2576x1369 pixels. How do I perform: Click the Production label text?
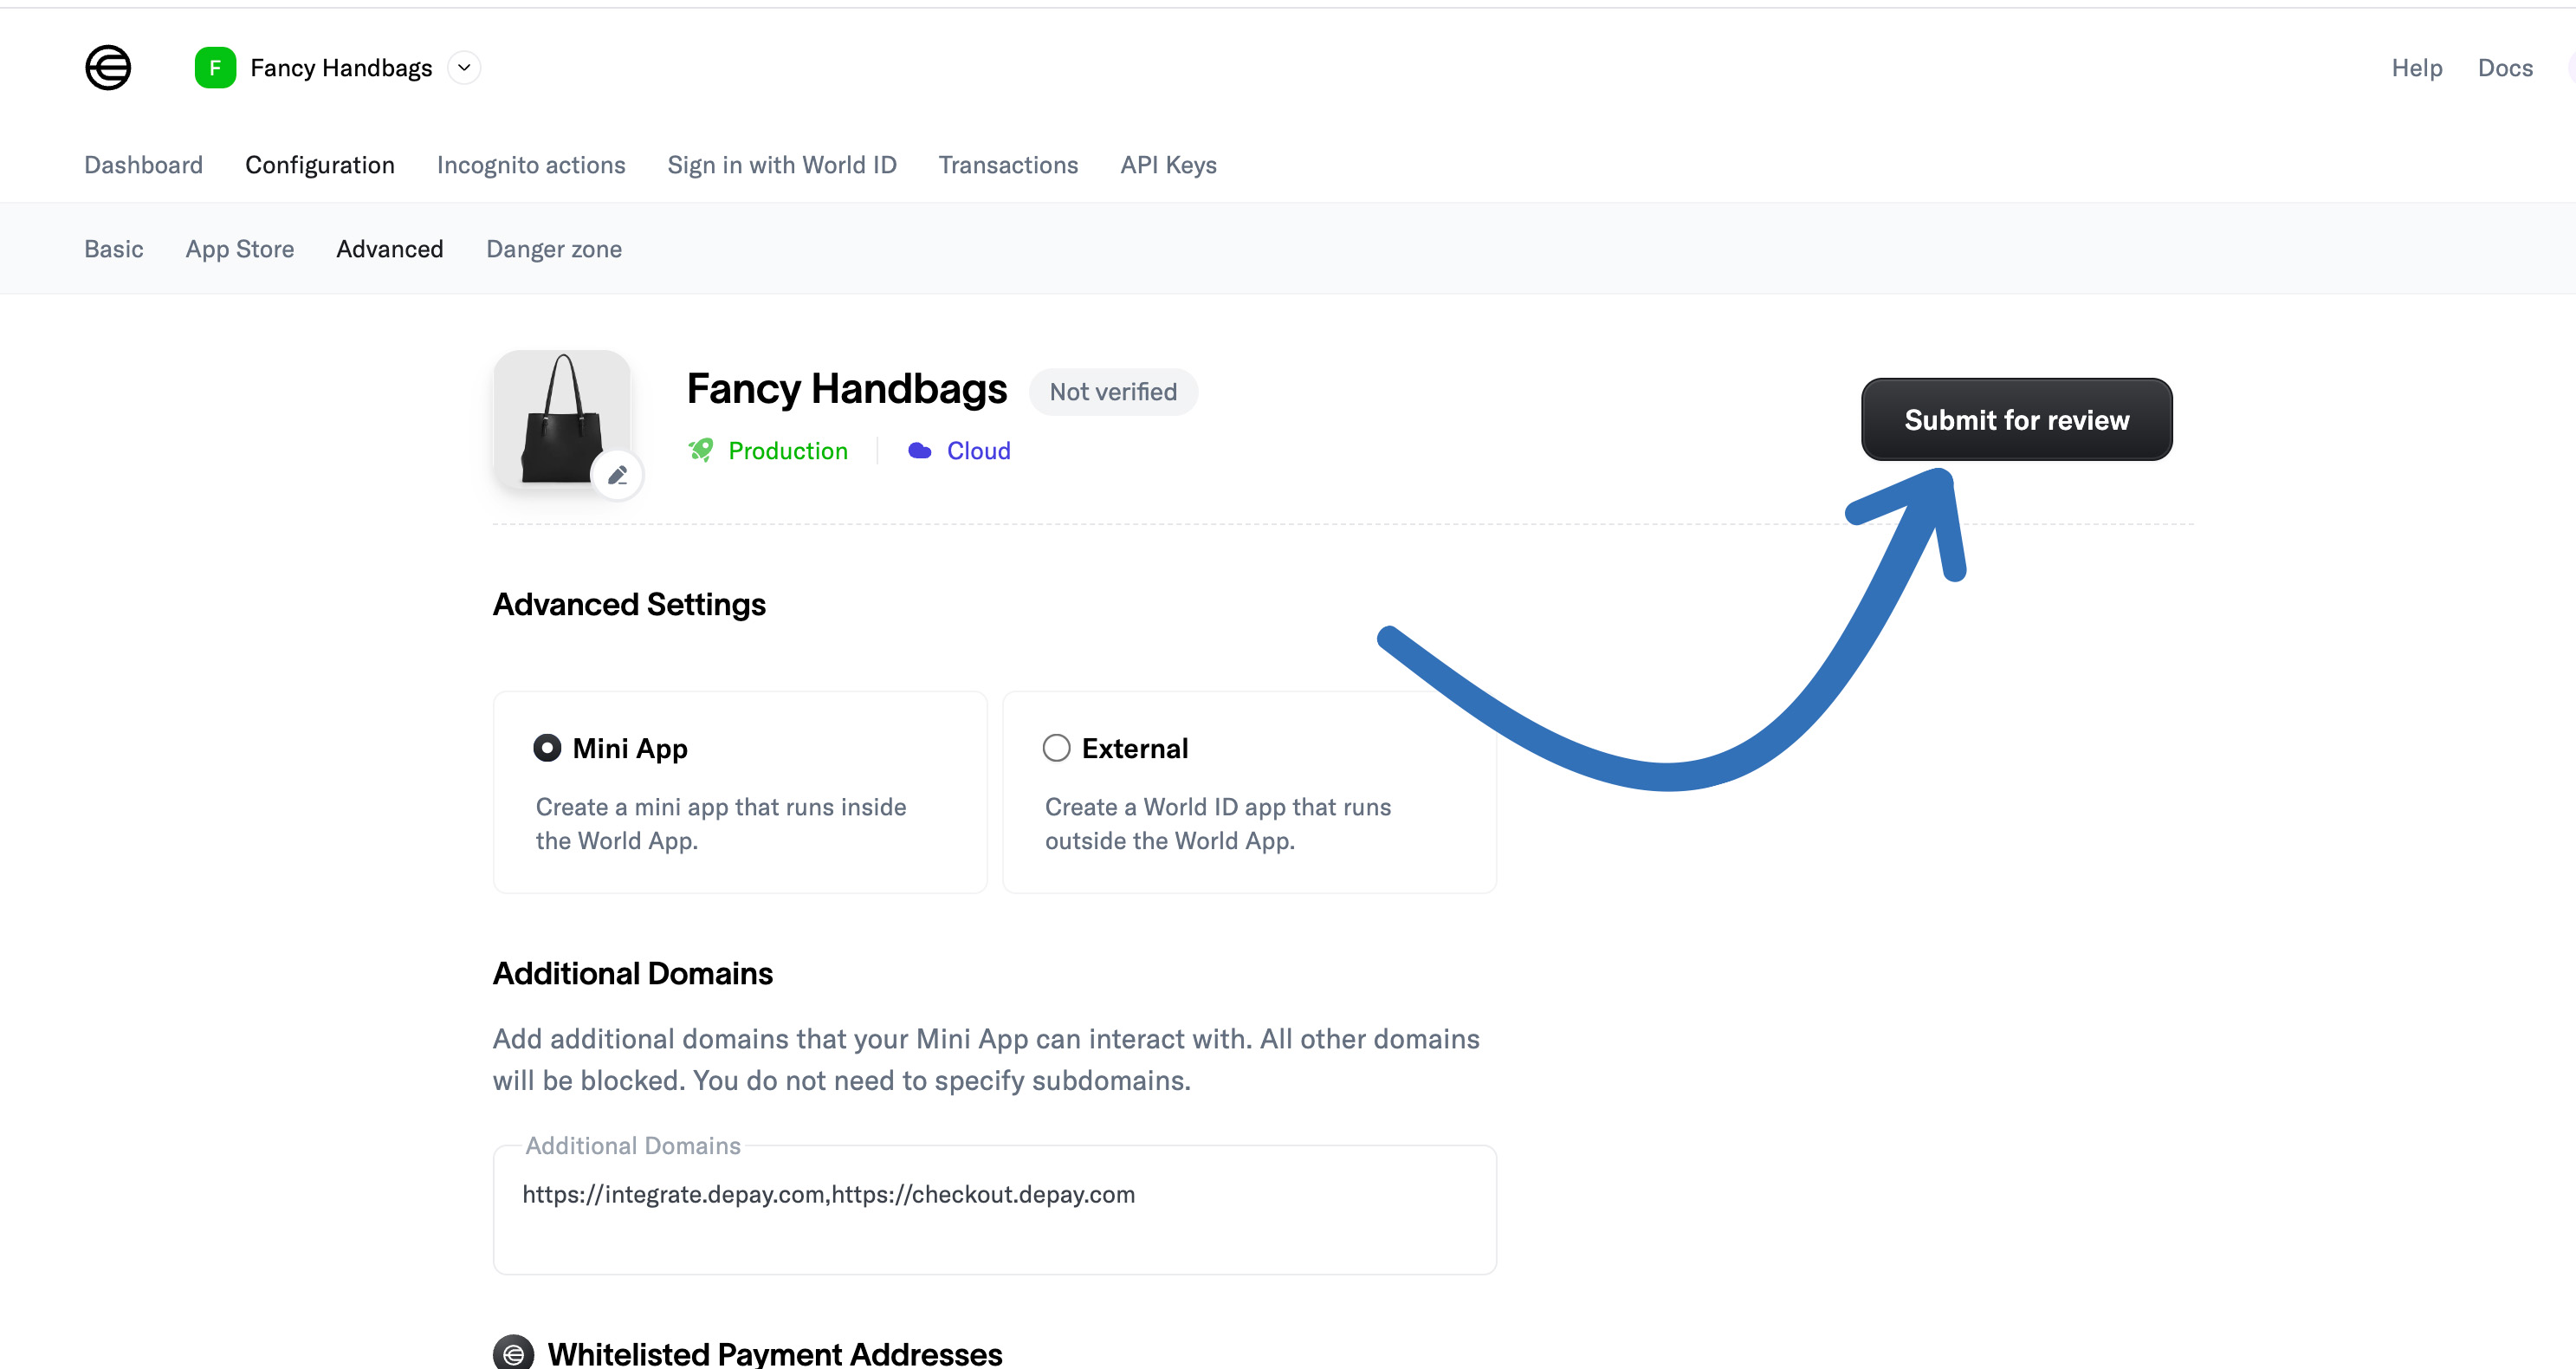pyautogui.click(x=788, y=451)
